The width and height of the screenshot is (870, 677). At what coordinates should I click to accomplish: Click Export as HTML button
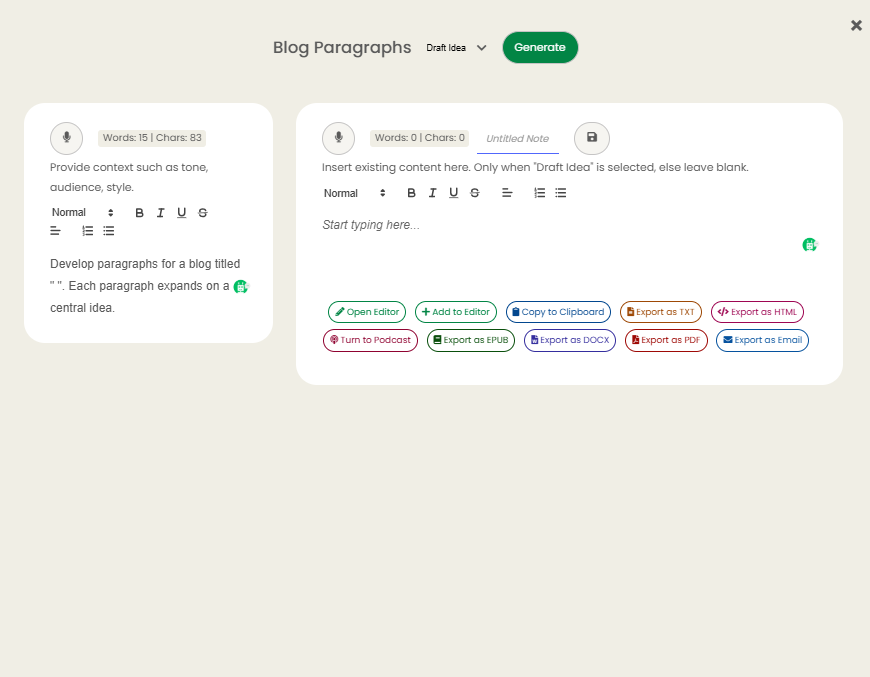click(757, 312)
